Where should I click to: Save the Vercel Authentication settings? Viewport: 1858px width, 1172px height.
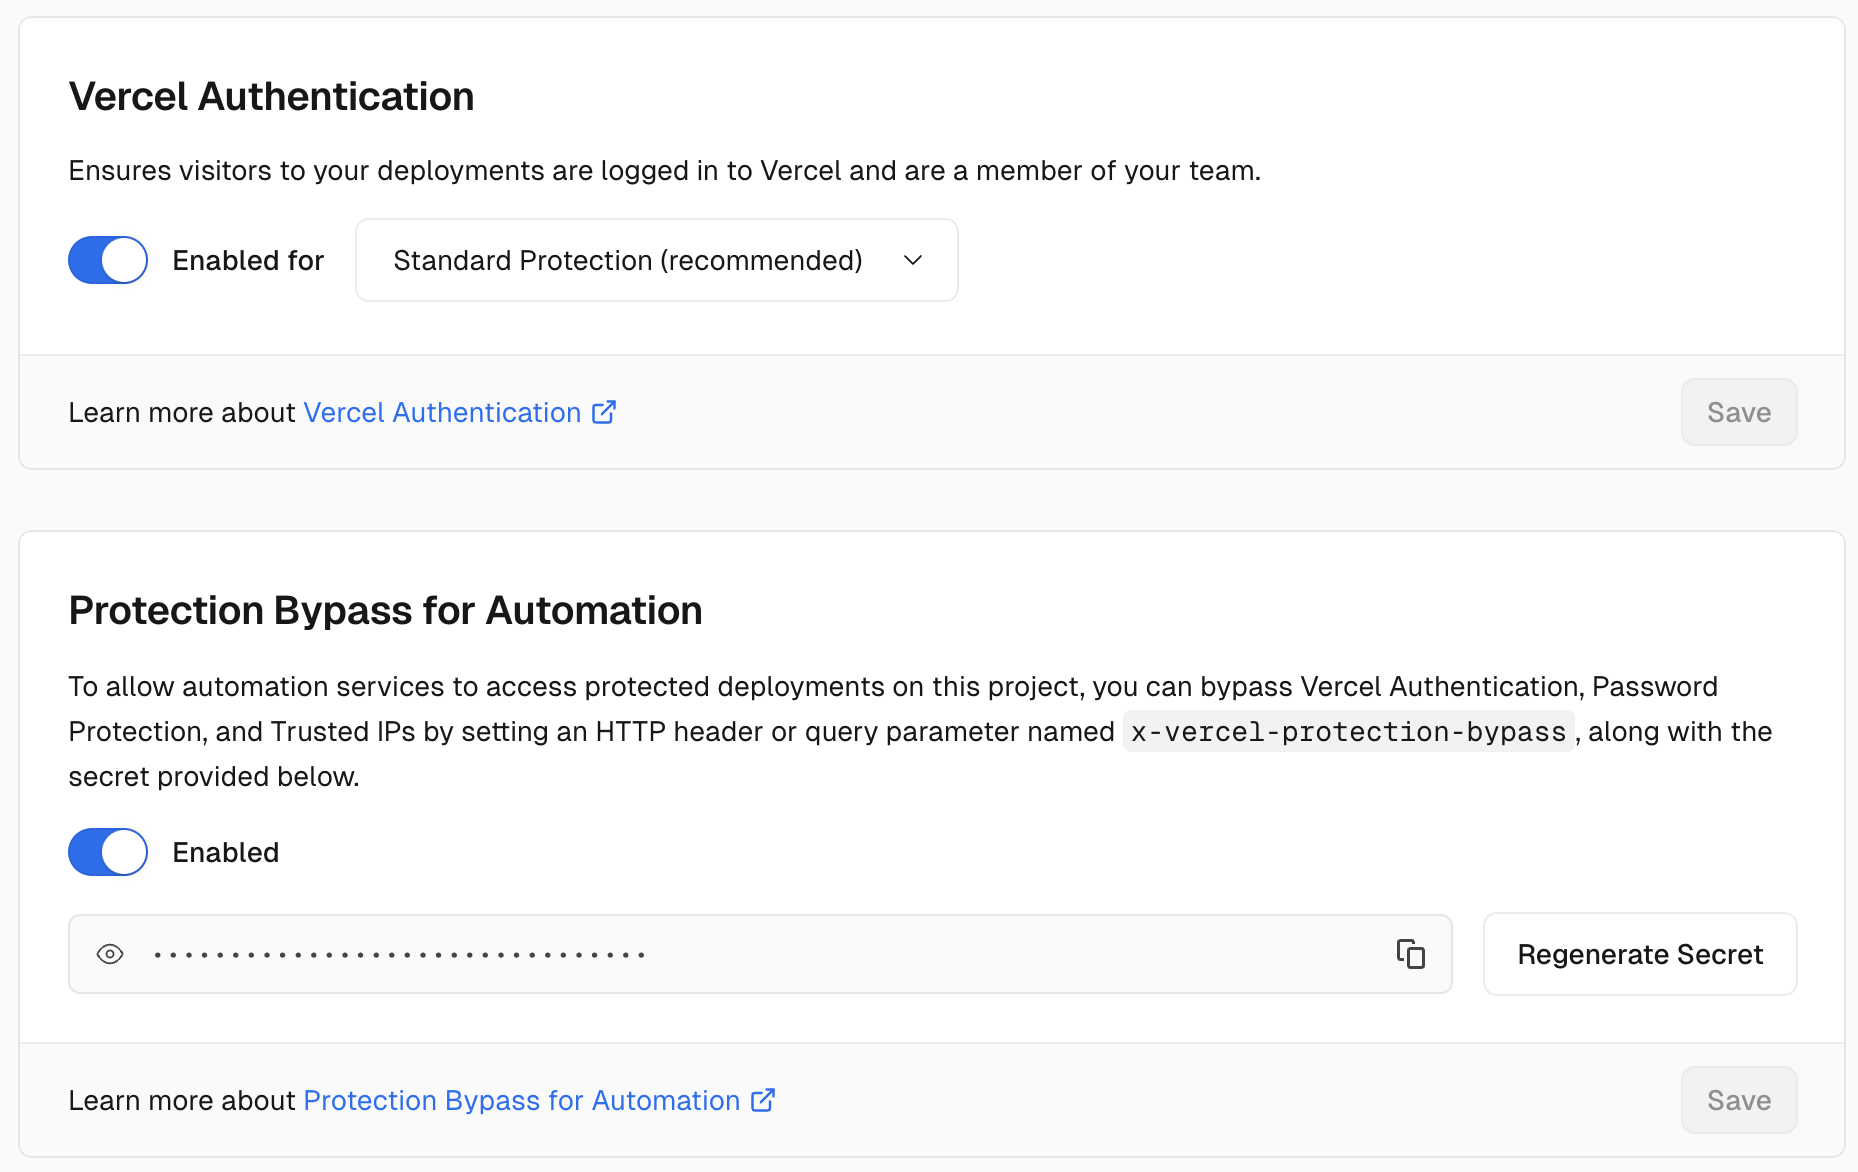tap(1738, 412)
